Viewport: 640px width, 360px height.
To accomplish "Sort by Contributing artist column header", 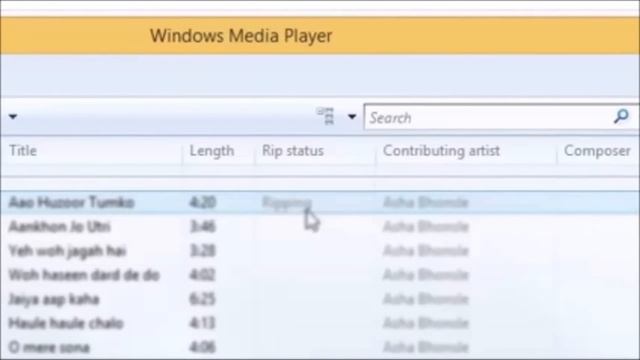I will click(x=441, y=151).
